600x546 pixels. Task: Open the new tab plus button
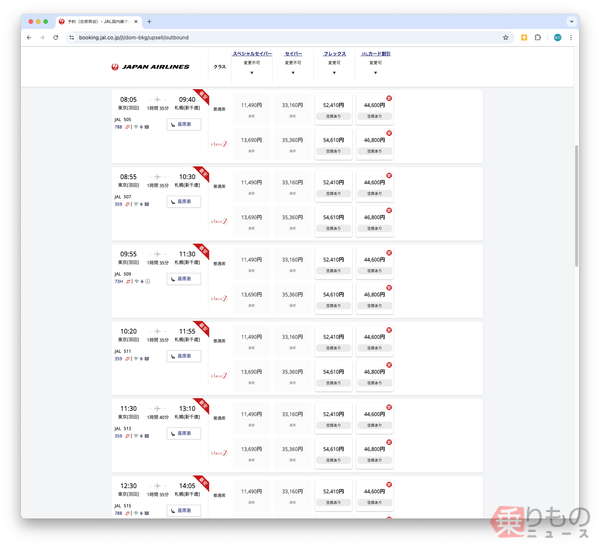click(x=149, y=21)
